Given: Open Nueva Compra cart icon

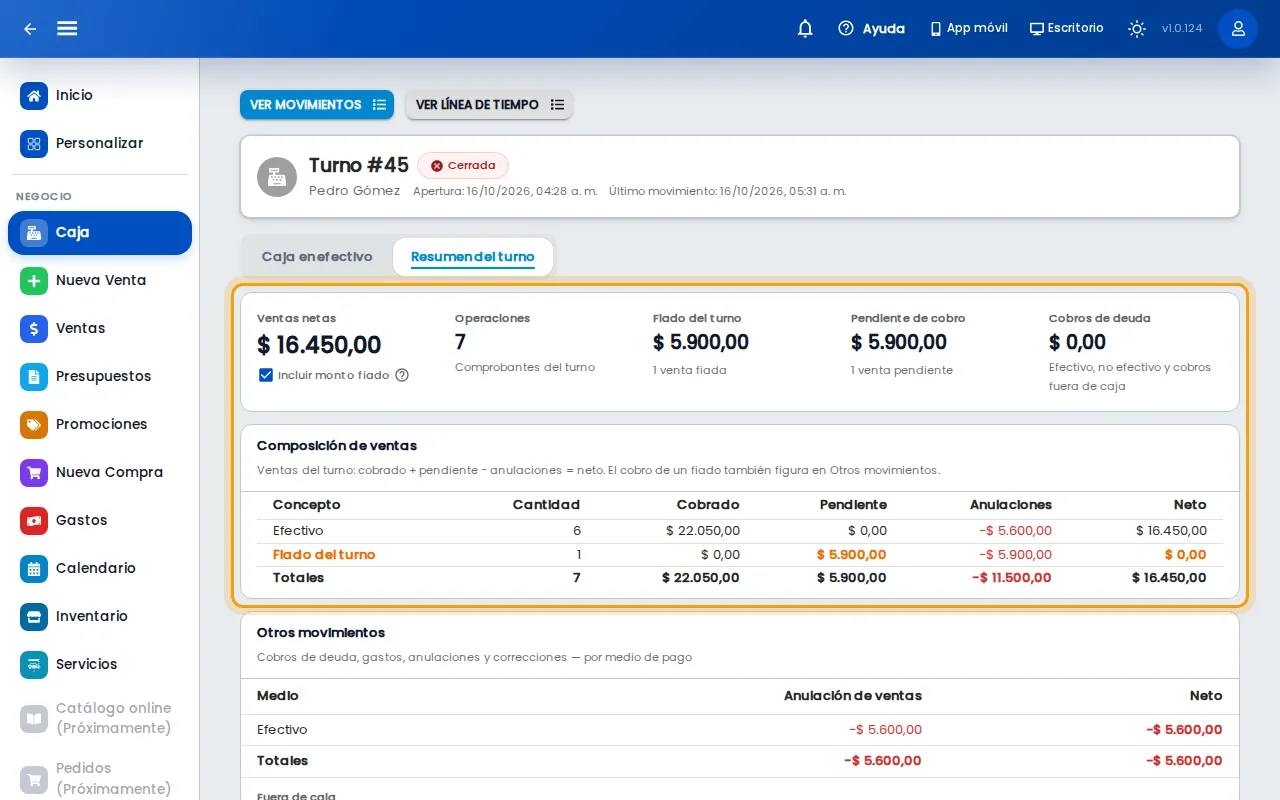Looking at the screenshot, I should point(34,473).
